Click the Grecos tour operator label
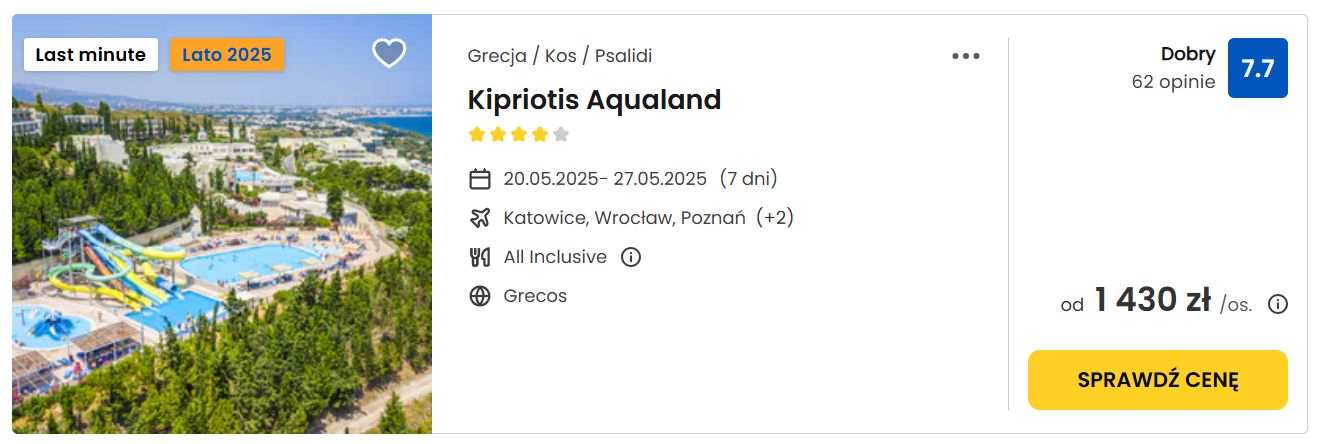1319x444 pixels. click(535, 296)
